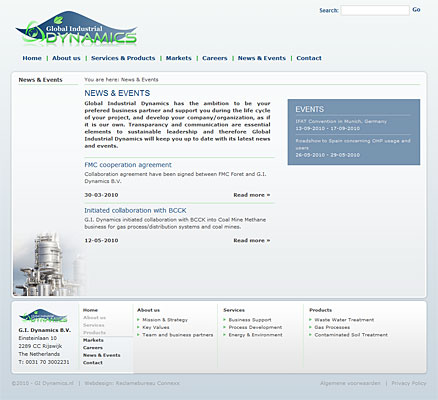
Task: Open the About us top navigation item
Action: click(66, 58)
